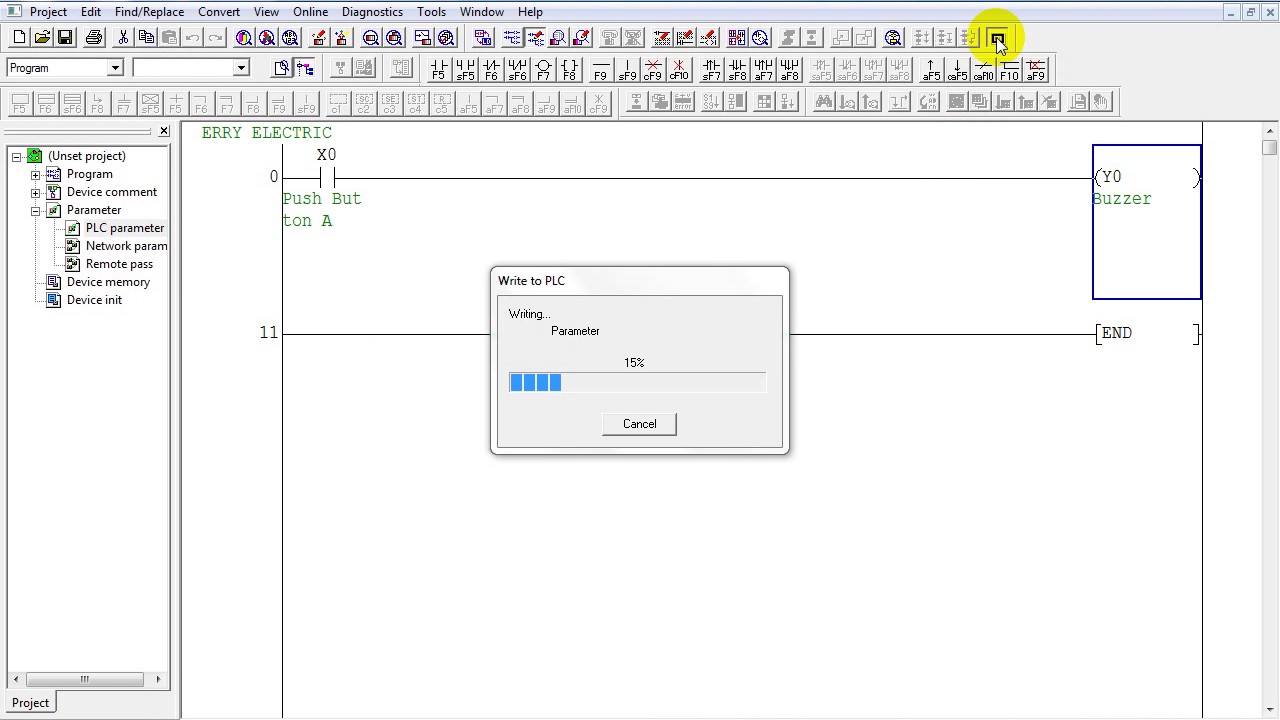Select Device memory in tree

coord(108,282)
